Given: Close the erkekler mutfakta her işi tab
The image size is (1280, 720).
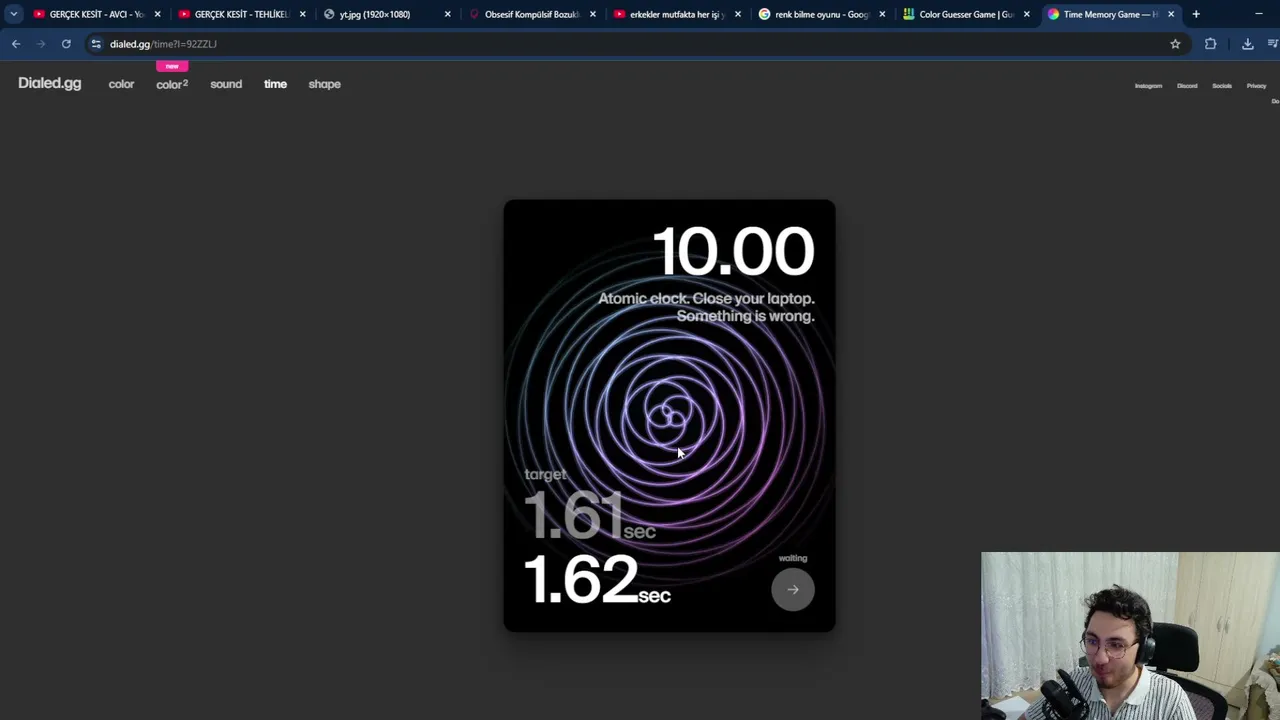Looking at the screenshot, I should pos(738,14).
